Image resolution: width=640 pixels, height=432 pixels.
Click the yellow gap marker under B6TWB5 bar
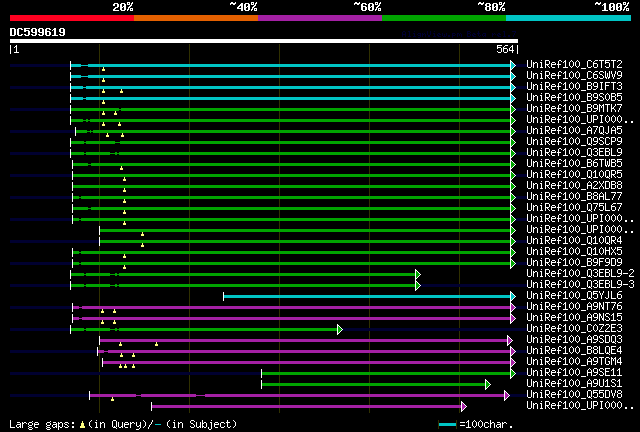(121, 168)
